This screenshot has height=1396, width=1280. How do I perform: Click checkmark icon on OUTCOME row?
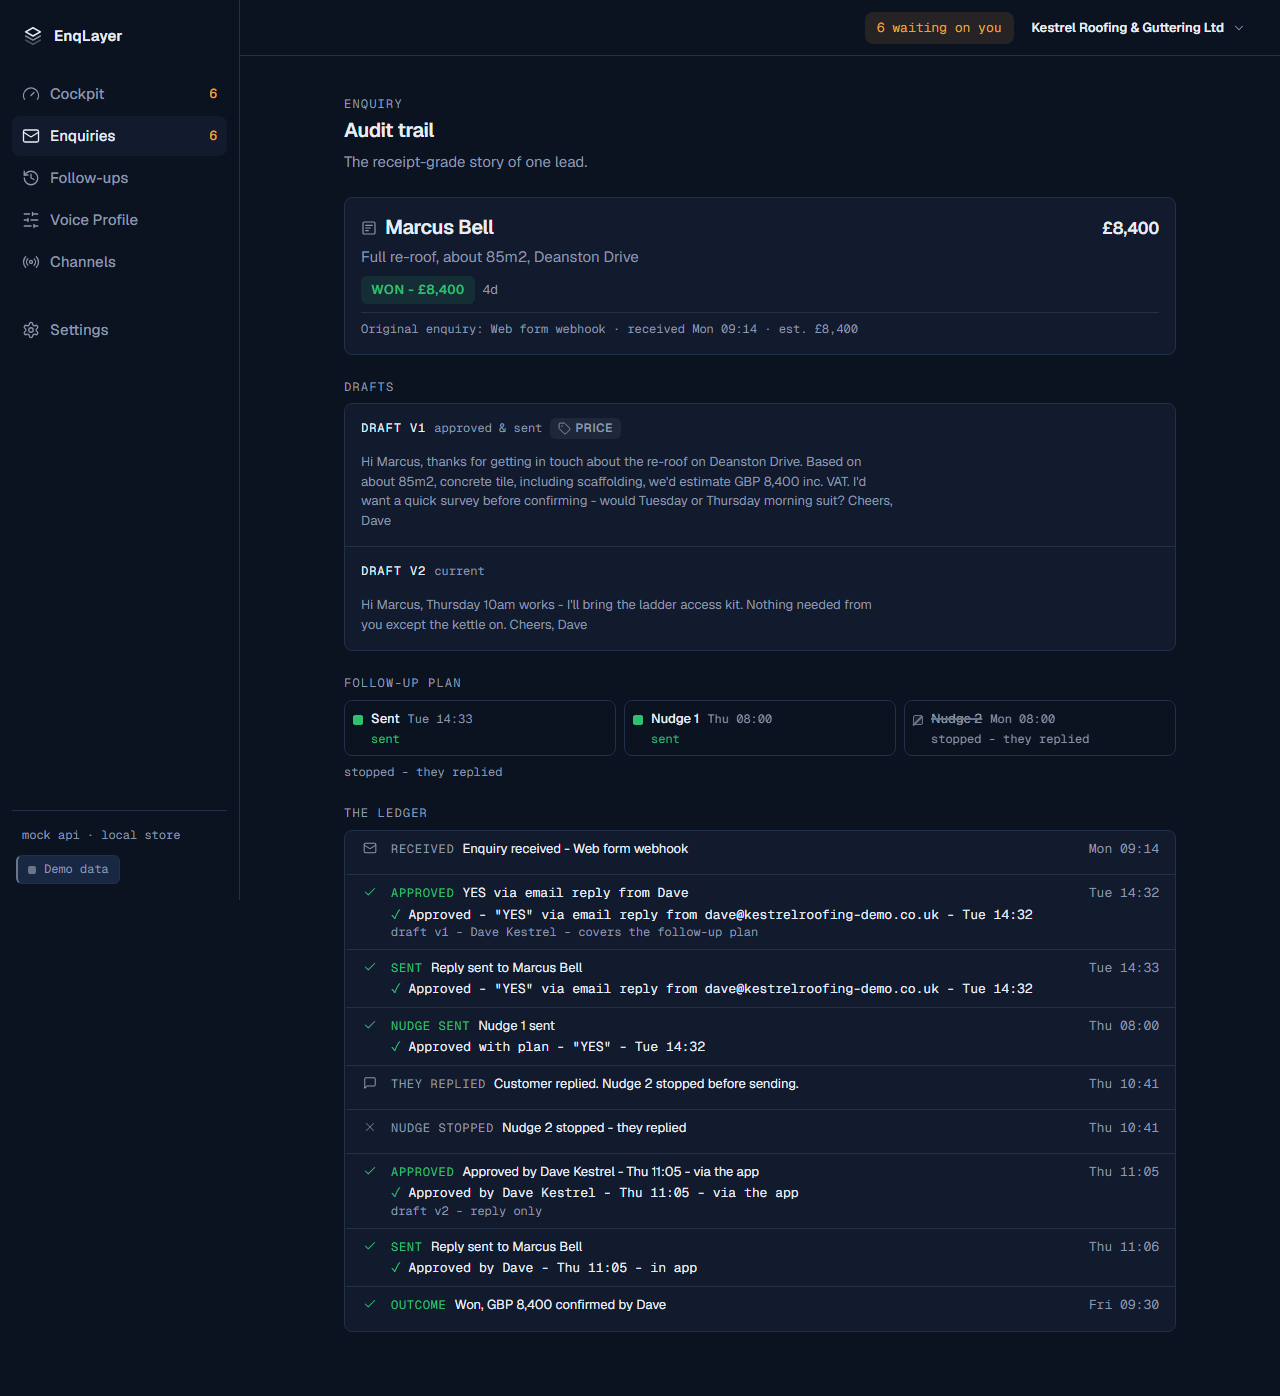(x=370, y=1304)
